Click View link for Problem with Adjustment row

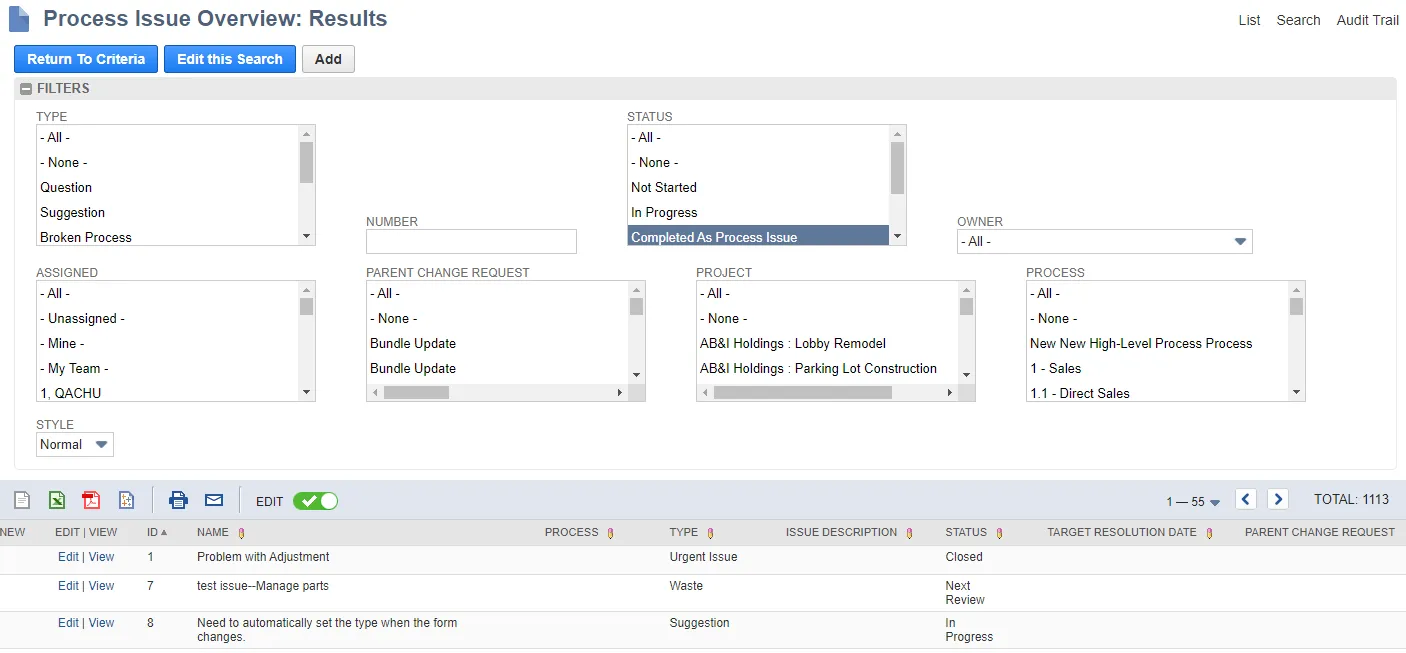(101, 557)
